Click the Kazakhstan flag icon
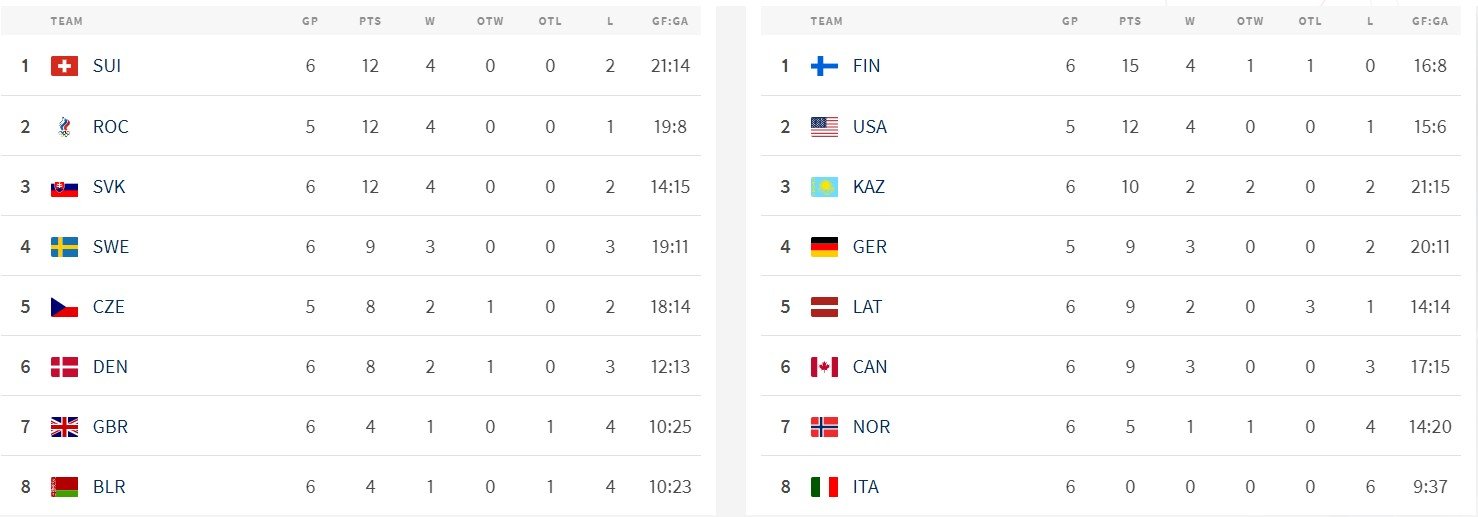The height and width of the screenshot is (517, 1478). coord(824,187)
